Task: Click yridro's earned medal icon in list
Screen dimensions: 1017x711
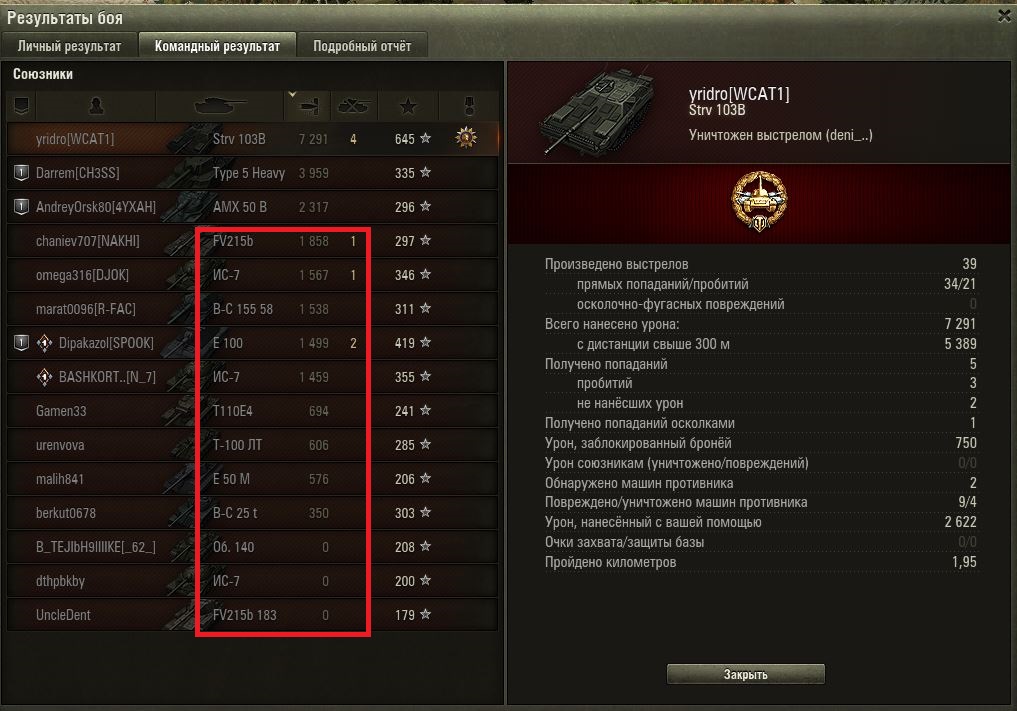Action: coord(466,138)
